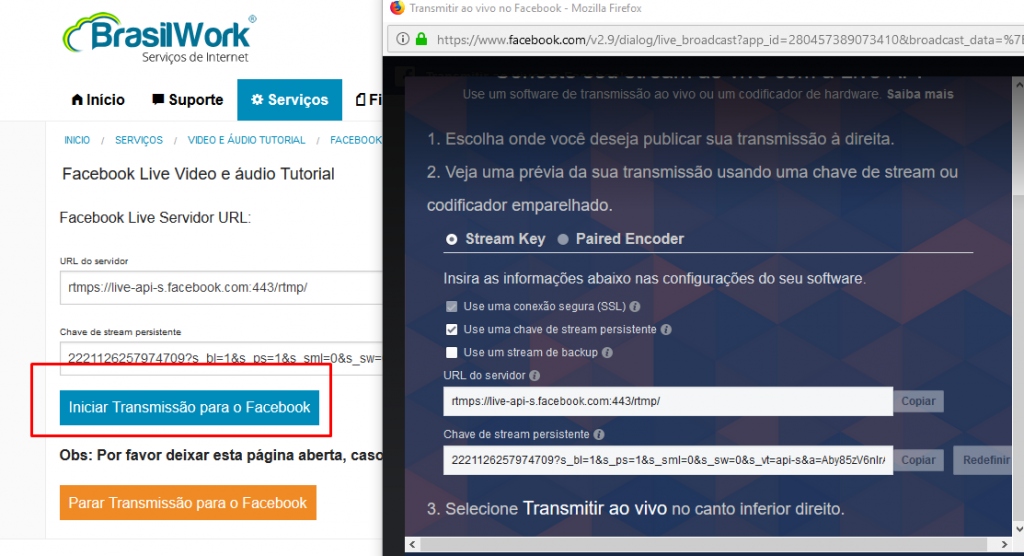Image resolution: width=1024 pixels, height=556 pixels.
Task: Click info icon beside URL do servidor label
Action: coord(535,376)
